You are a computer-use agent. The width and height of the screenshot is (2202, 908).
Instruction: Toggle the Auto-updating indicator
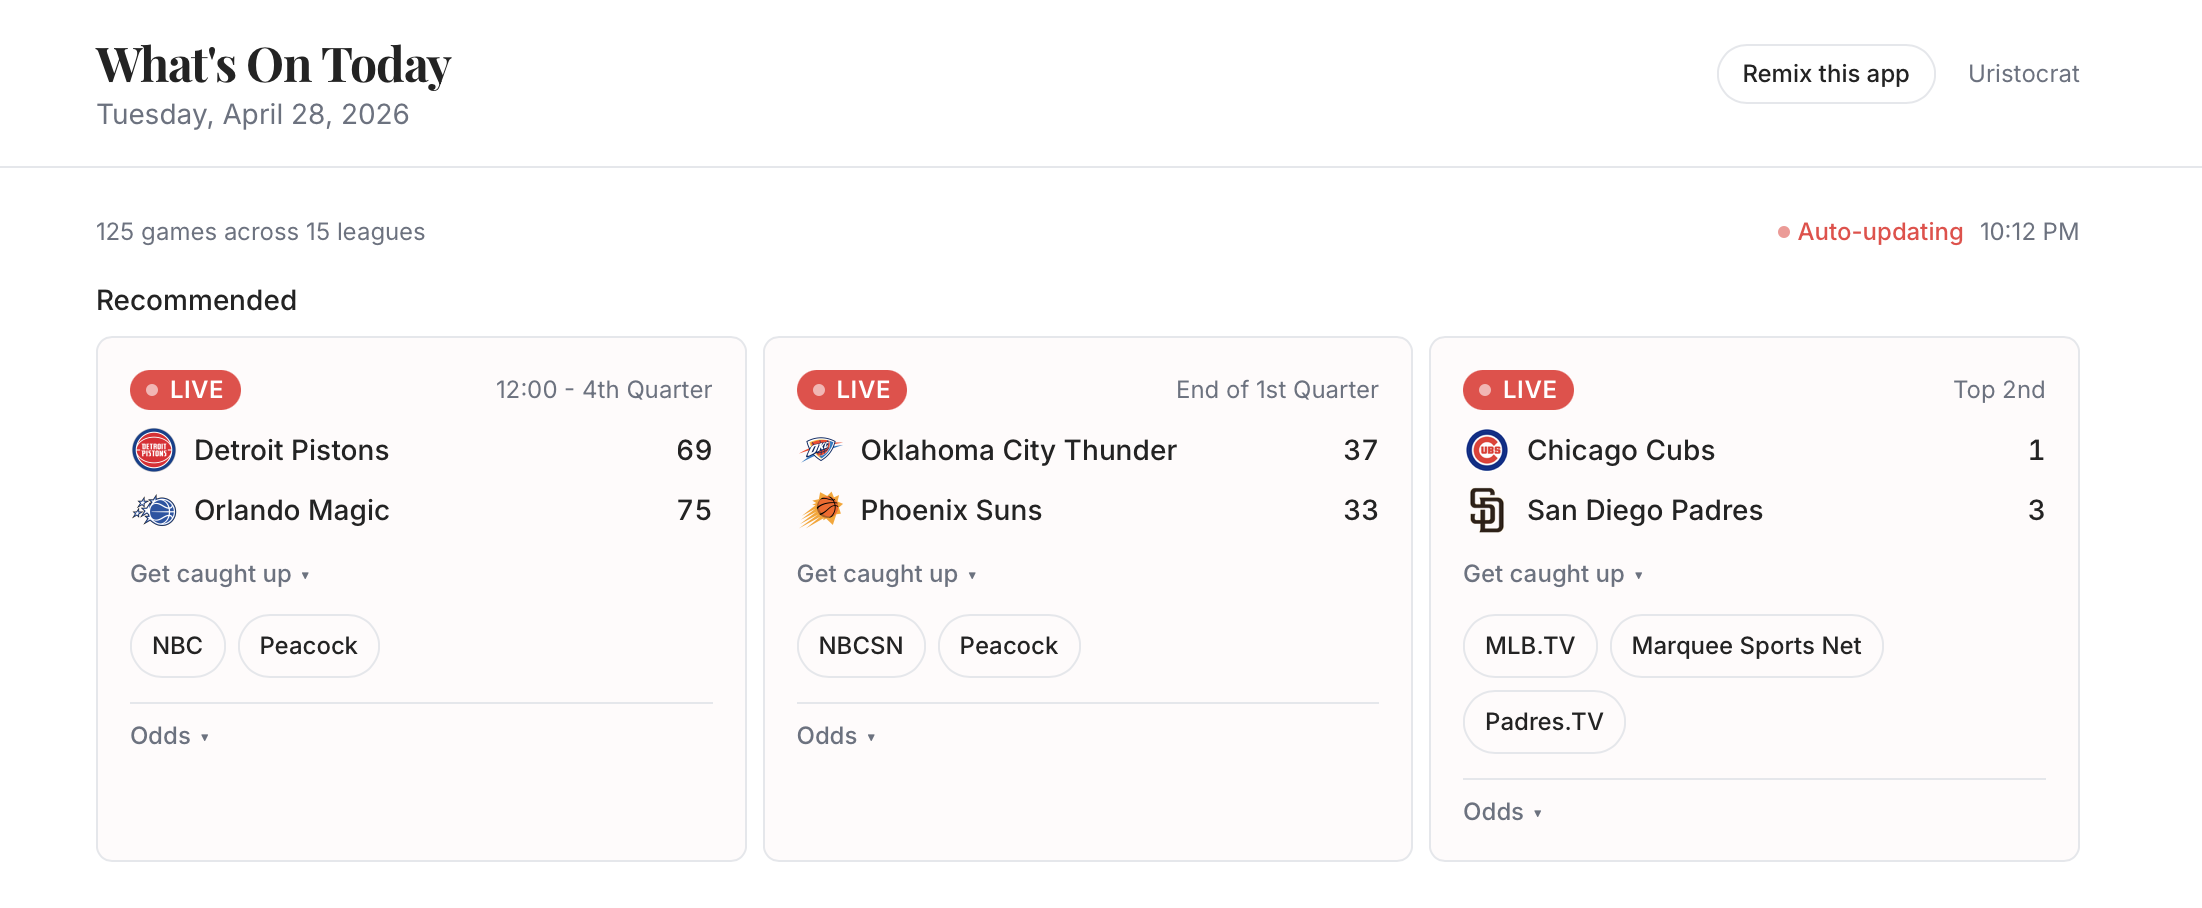tap(1870, 232)
